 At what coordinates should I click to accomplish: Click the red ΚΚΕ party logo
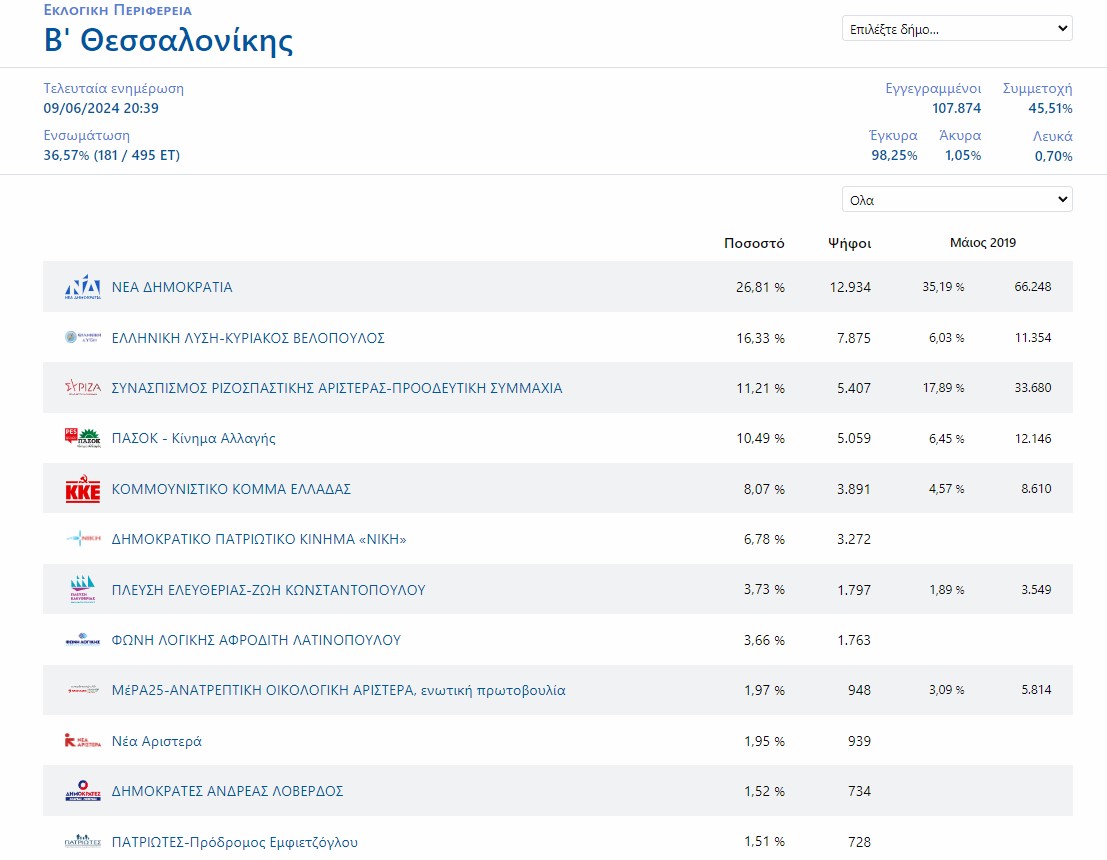[83, 490]
